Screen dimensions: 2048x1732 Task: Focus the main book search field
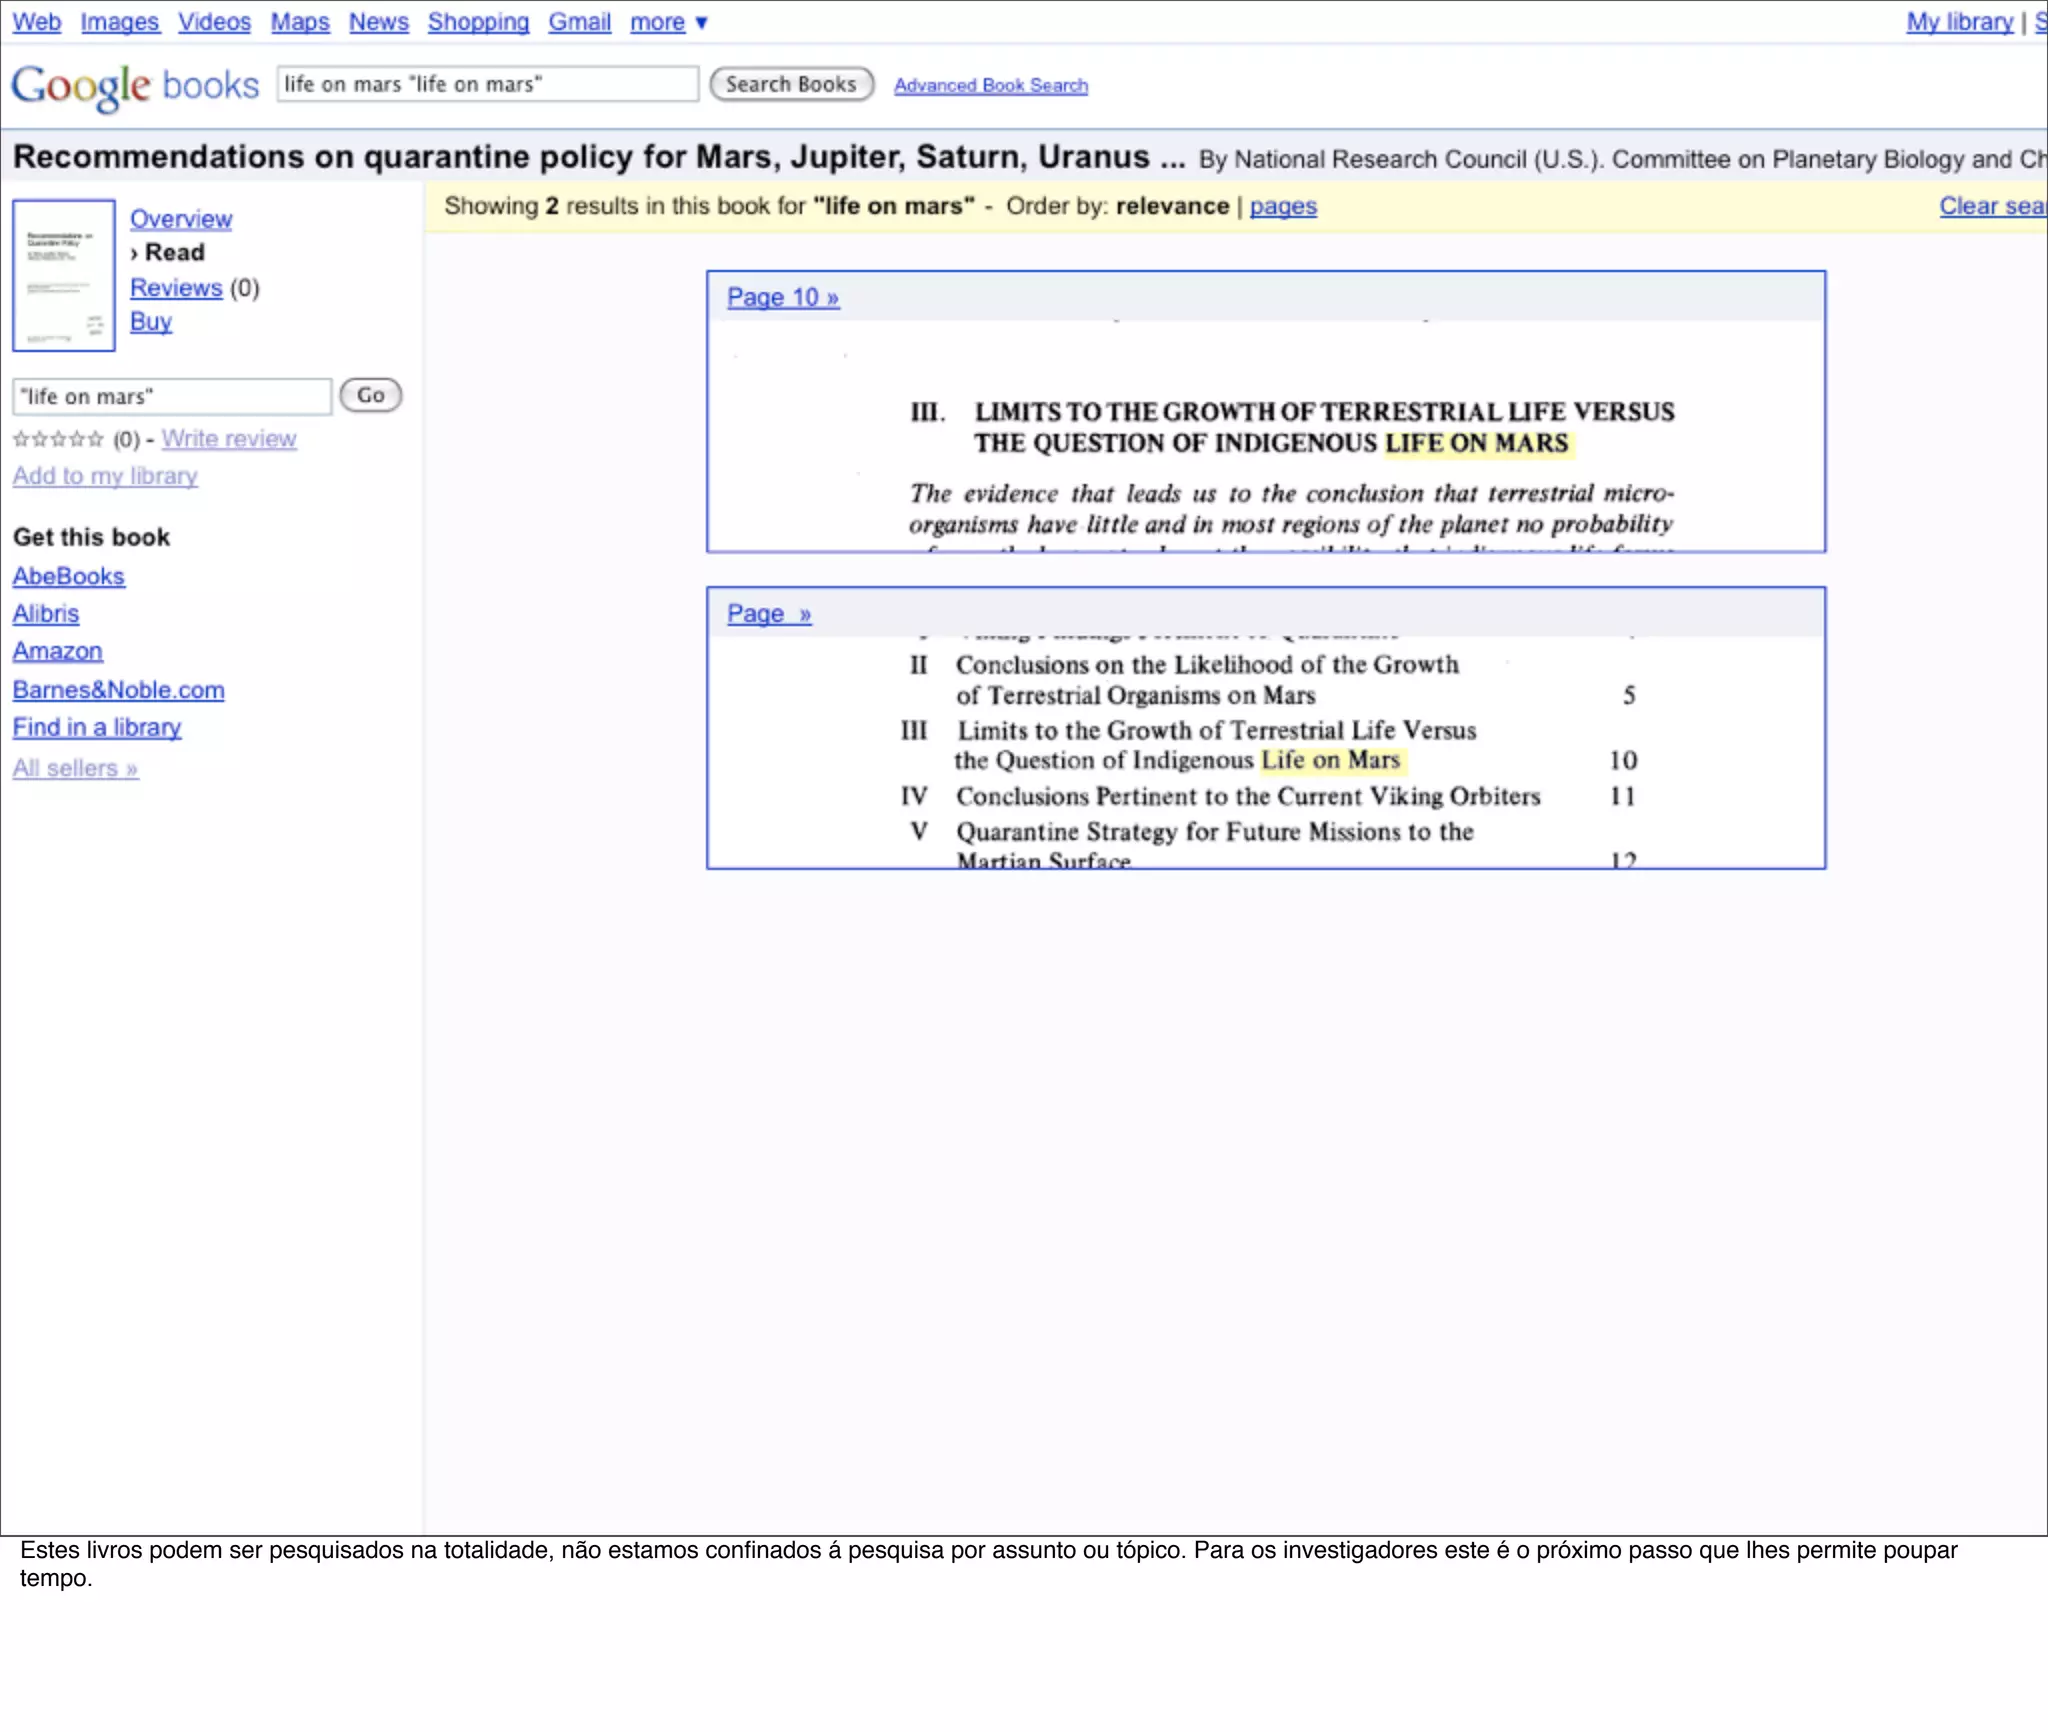tap(487, 85)
